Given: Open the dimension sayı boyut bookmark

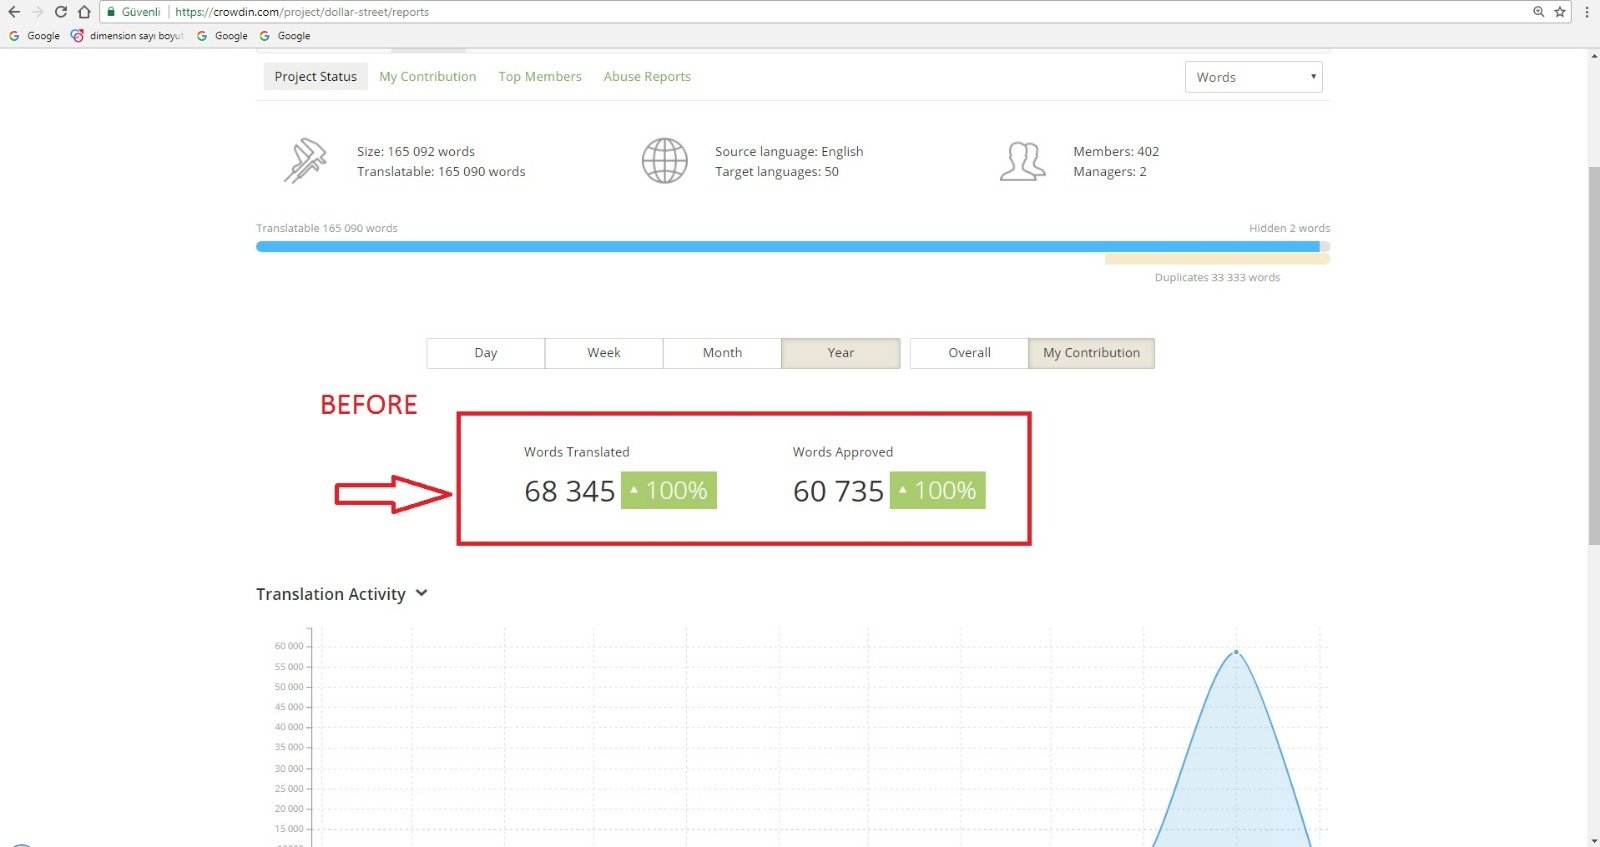Looking at the screenshot, I should (127, 36).
